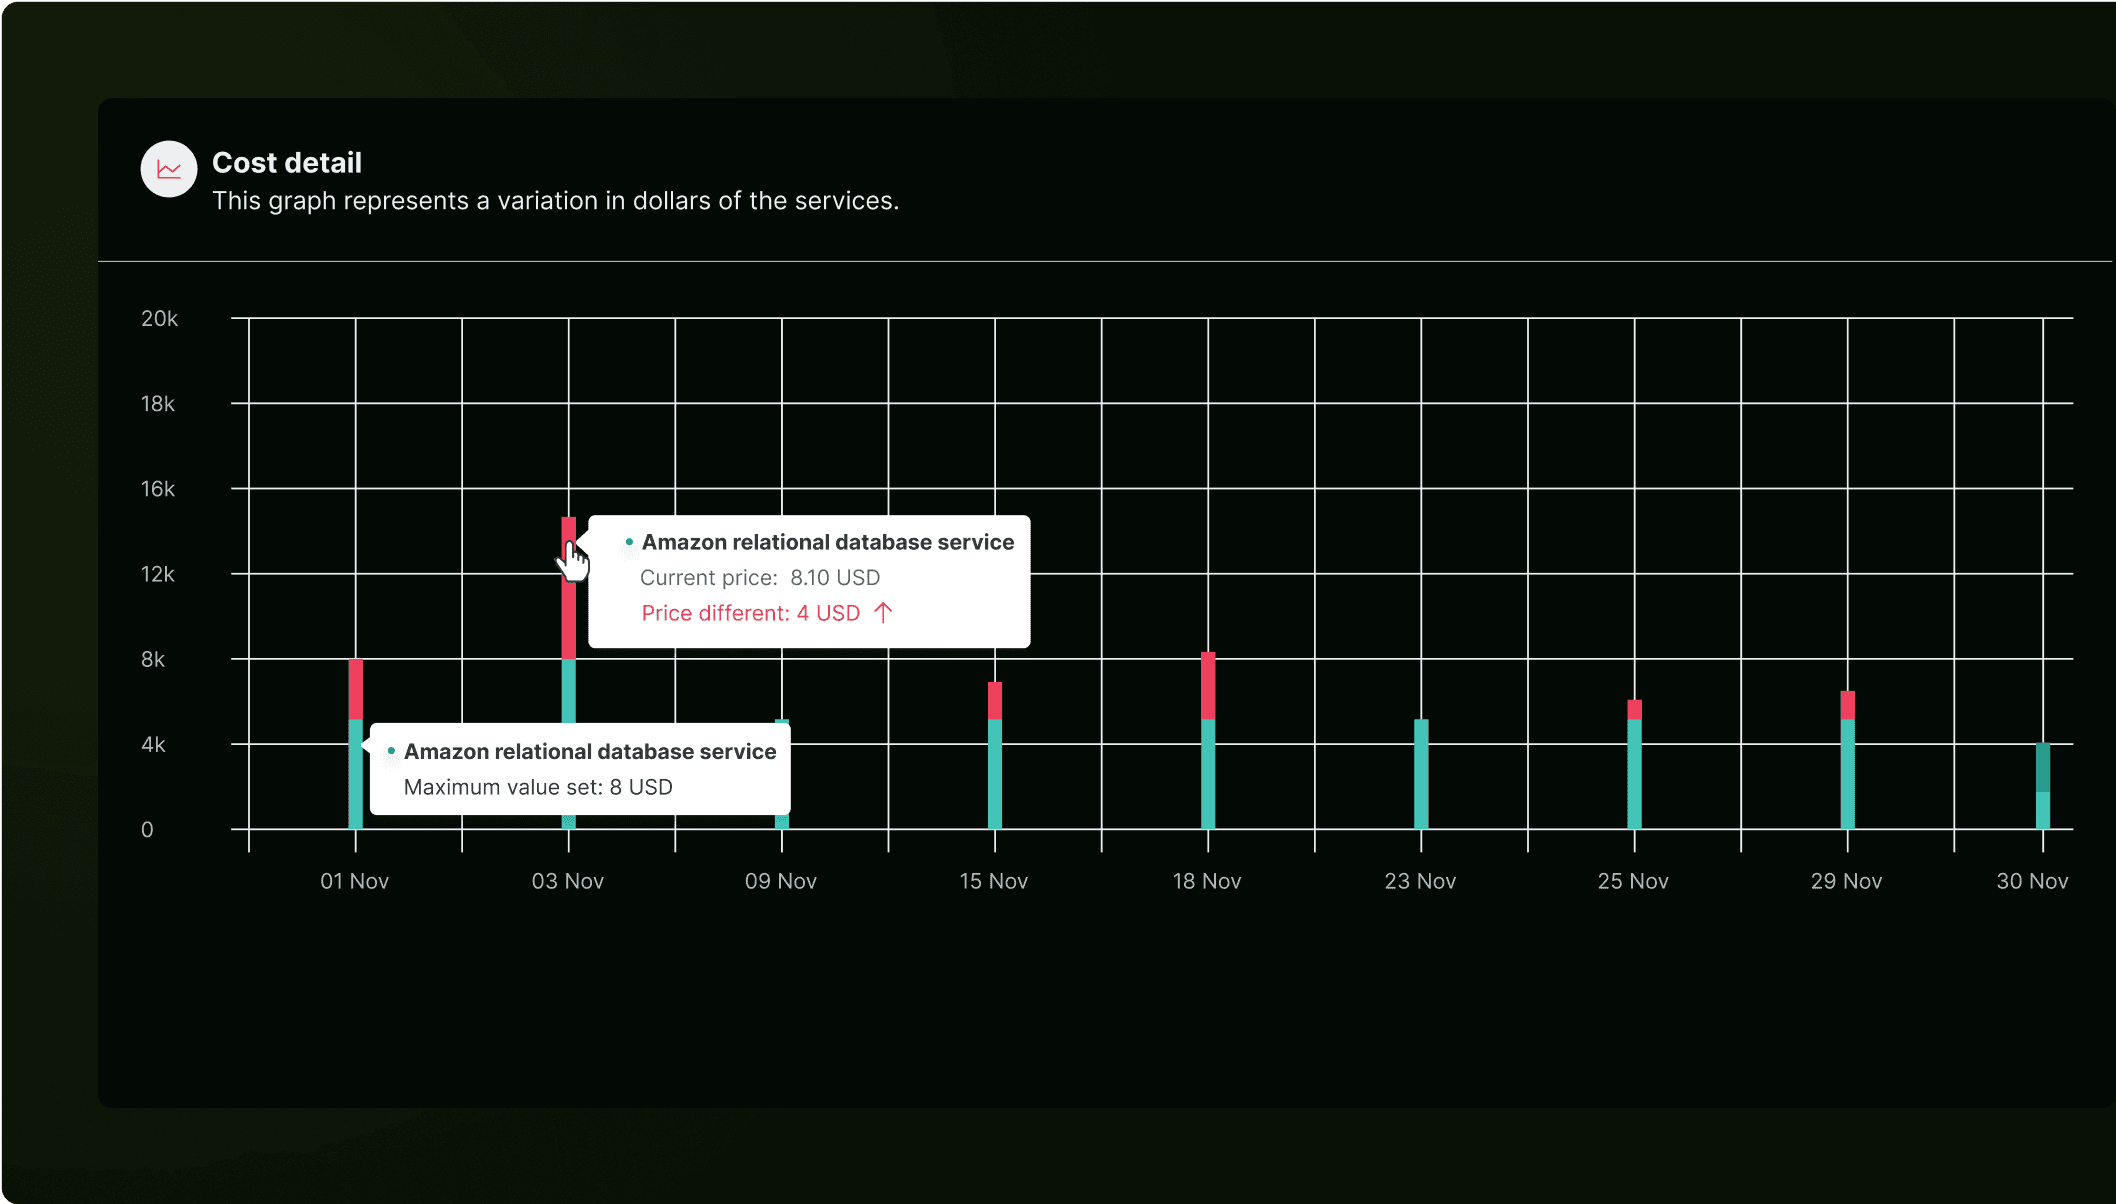Click the Cost detail heading

click(286, 162)
